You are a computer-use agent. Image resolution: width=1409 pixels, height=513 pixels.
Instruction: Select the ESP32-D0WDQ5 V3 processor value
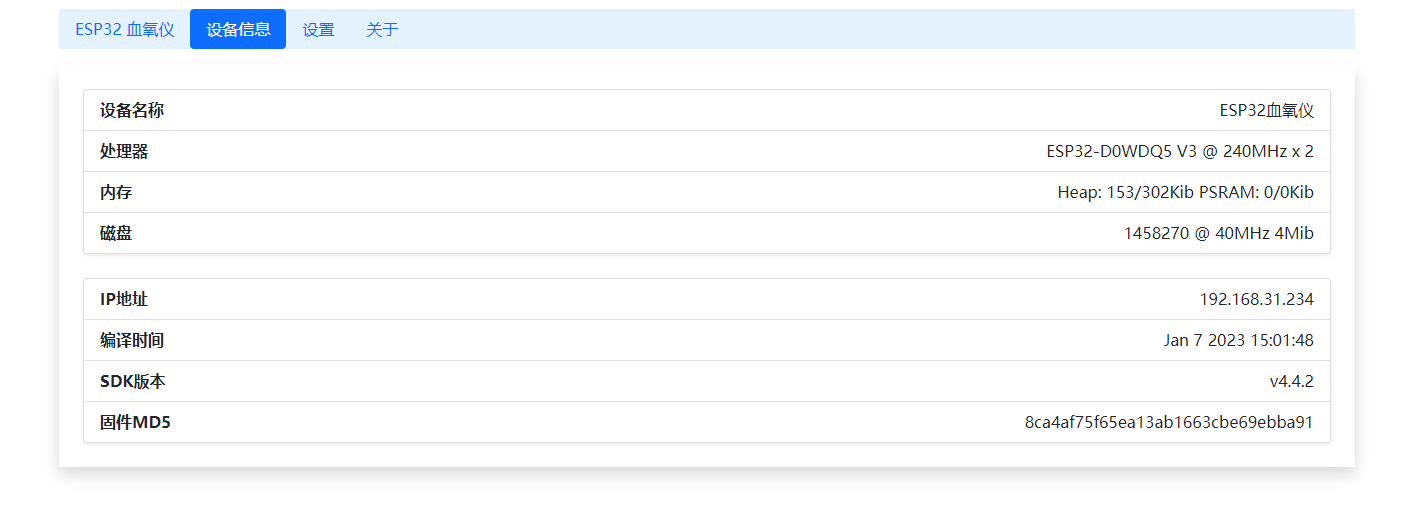click(x=1180, y=152)
